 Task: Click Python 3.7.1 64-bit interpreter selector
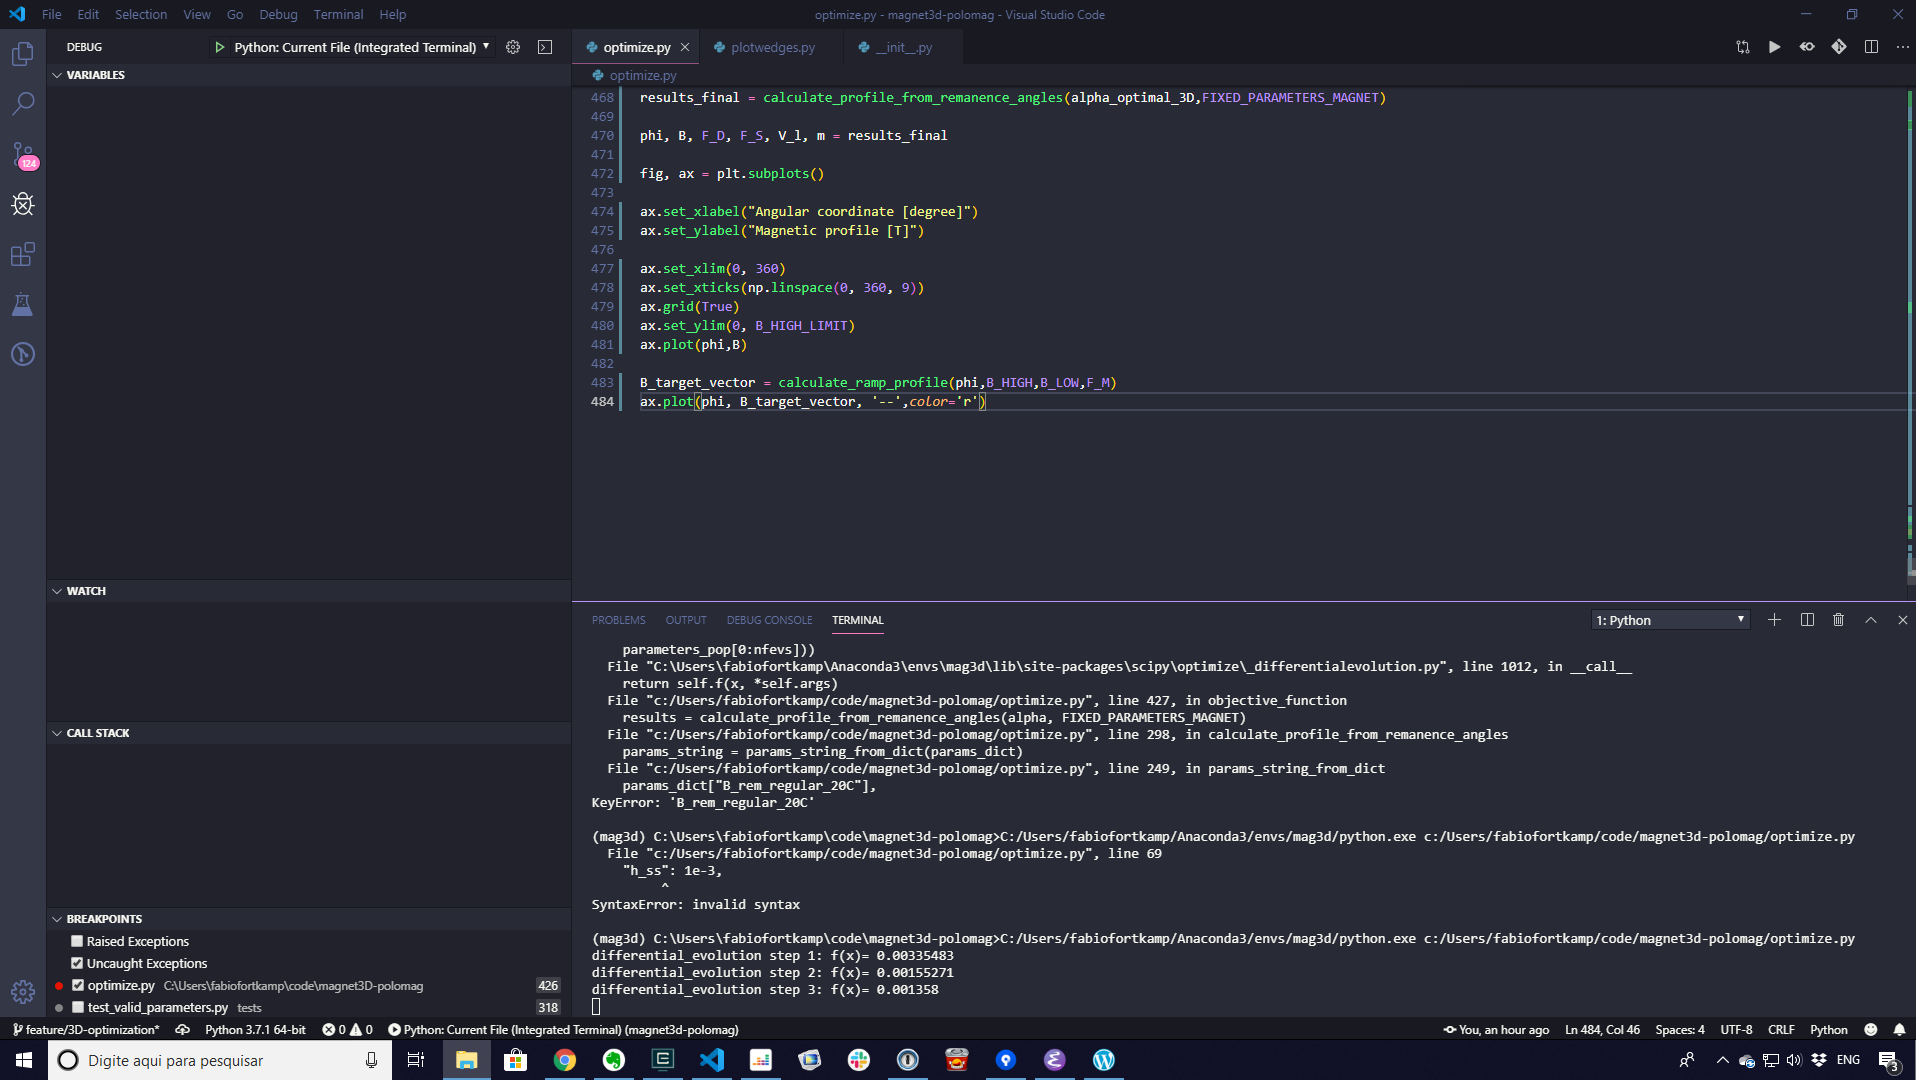tap(255, 1029)
